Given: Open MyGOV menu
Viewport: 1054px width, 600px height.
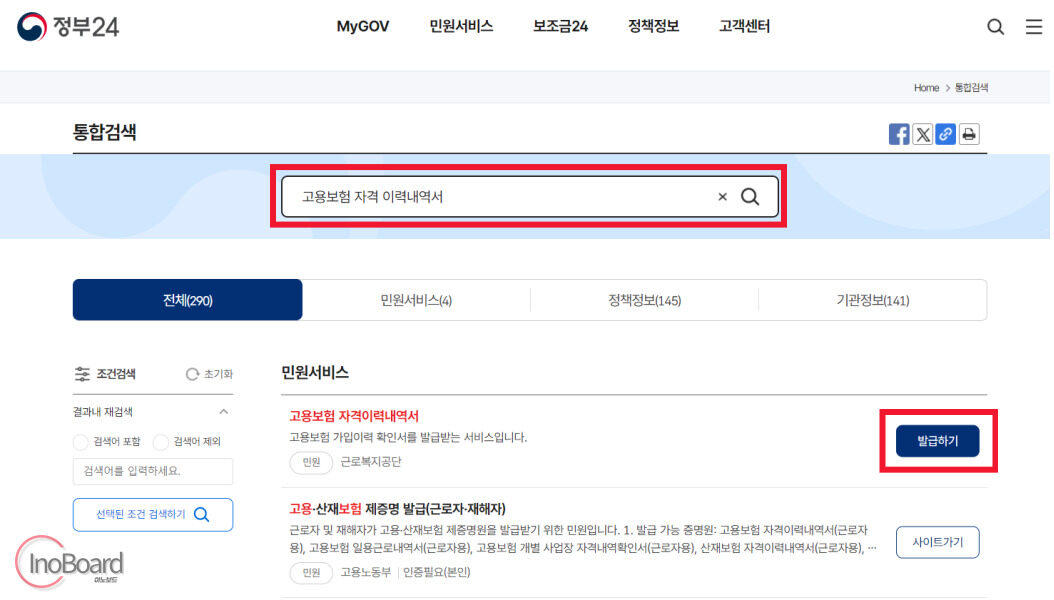Looking at the screenshot, I should [x=363, y=27].
